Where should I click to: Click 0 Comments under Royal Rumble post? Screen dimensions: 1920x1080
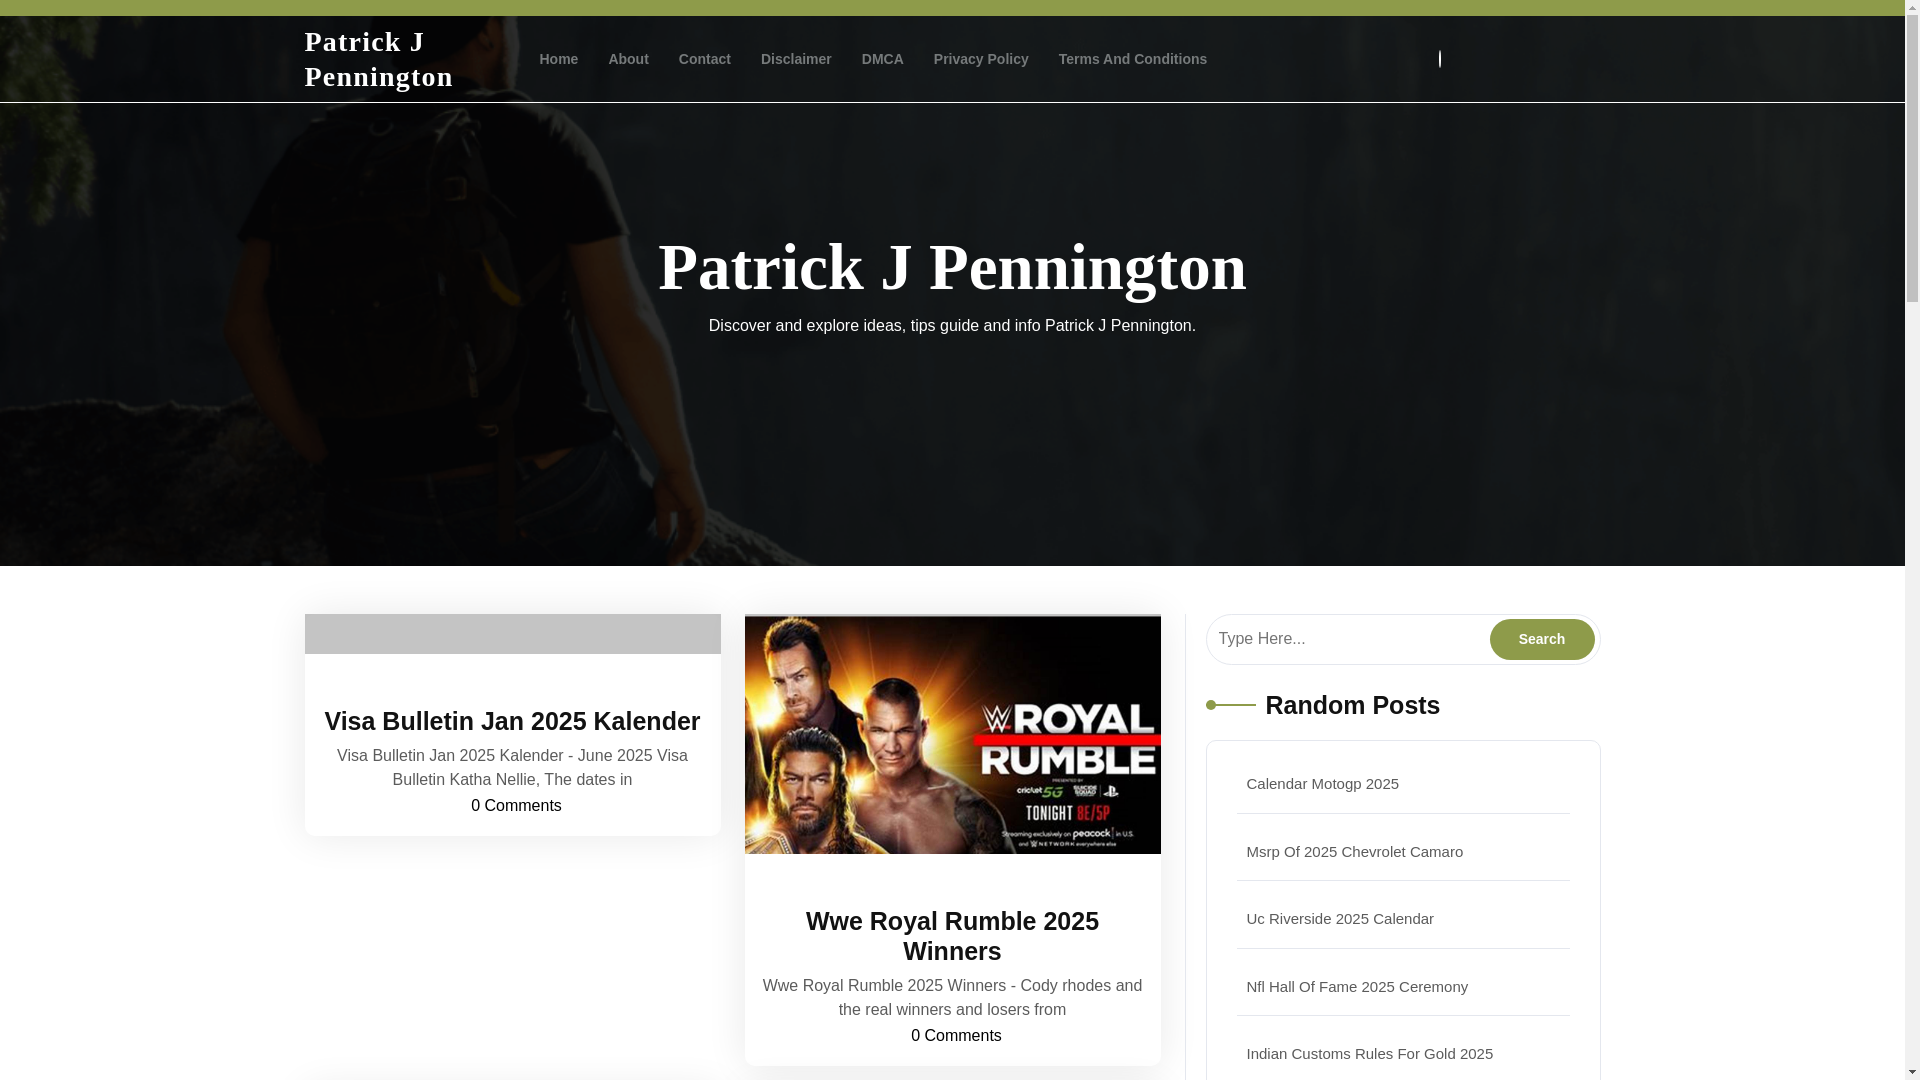pyautogui.click(x=956, y=1036)
